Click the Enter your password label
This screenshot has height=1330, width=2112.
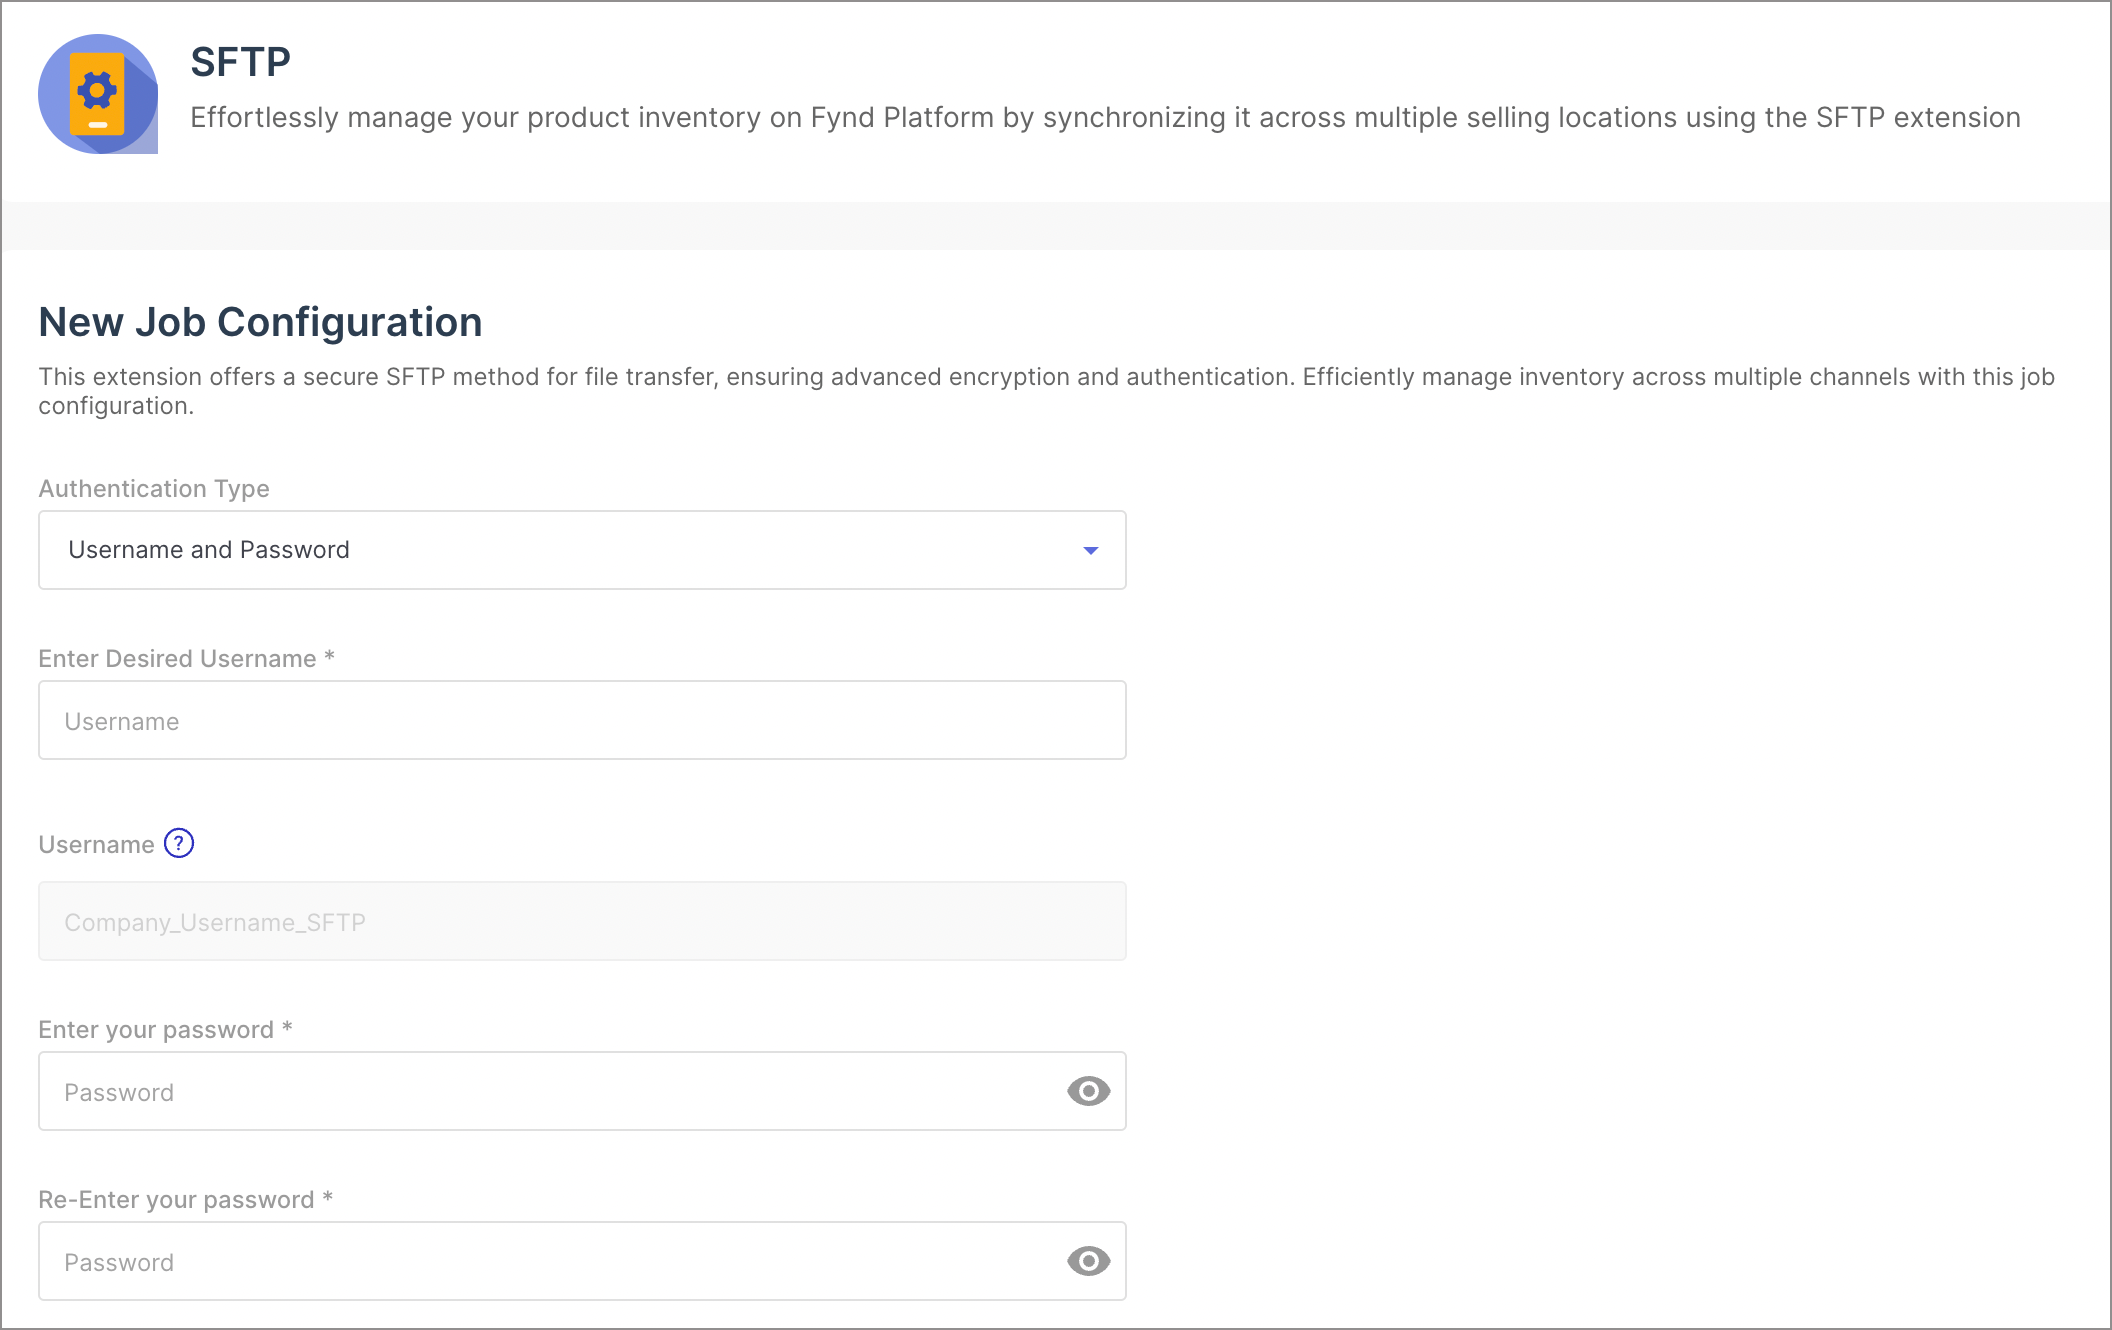165,1030
